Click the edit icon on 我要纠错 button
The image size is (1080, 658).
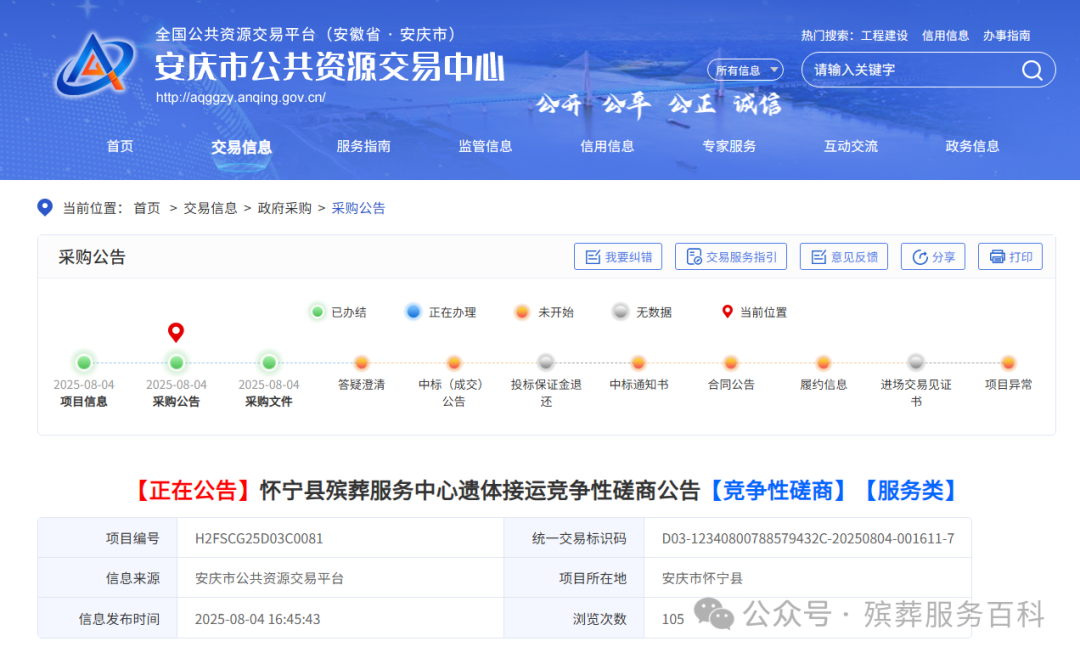click(x=591, y=256)
